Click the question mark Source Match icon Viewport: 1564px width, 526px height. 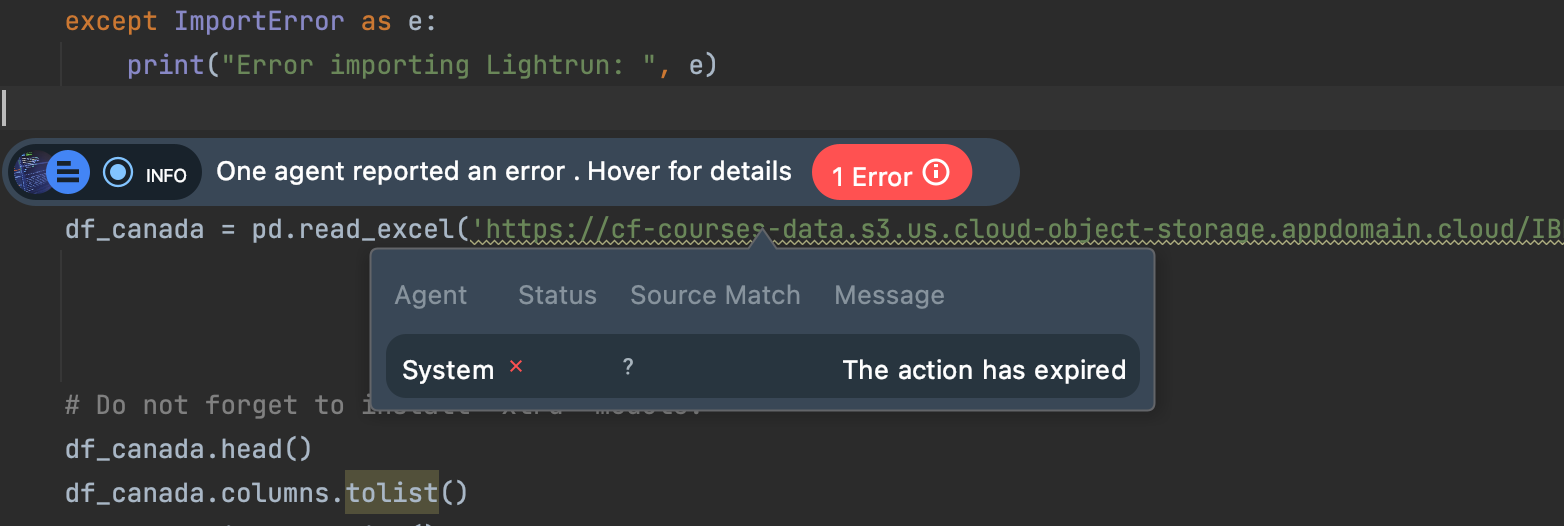[628, 367]
